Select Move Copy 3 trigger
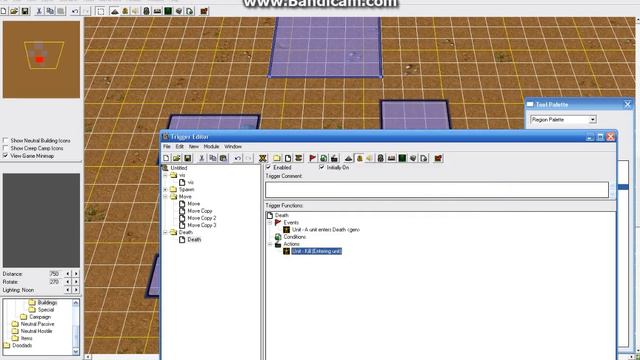The height and width of the screenshot is (360, 640). pos(202,225)
